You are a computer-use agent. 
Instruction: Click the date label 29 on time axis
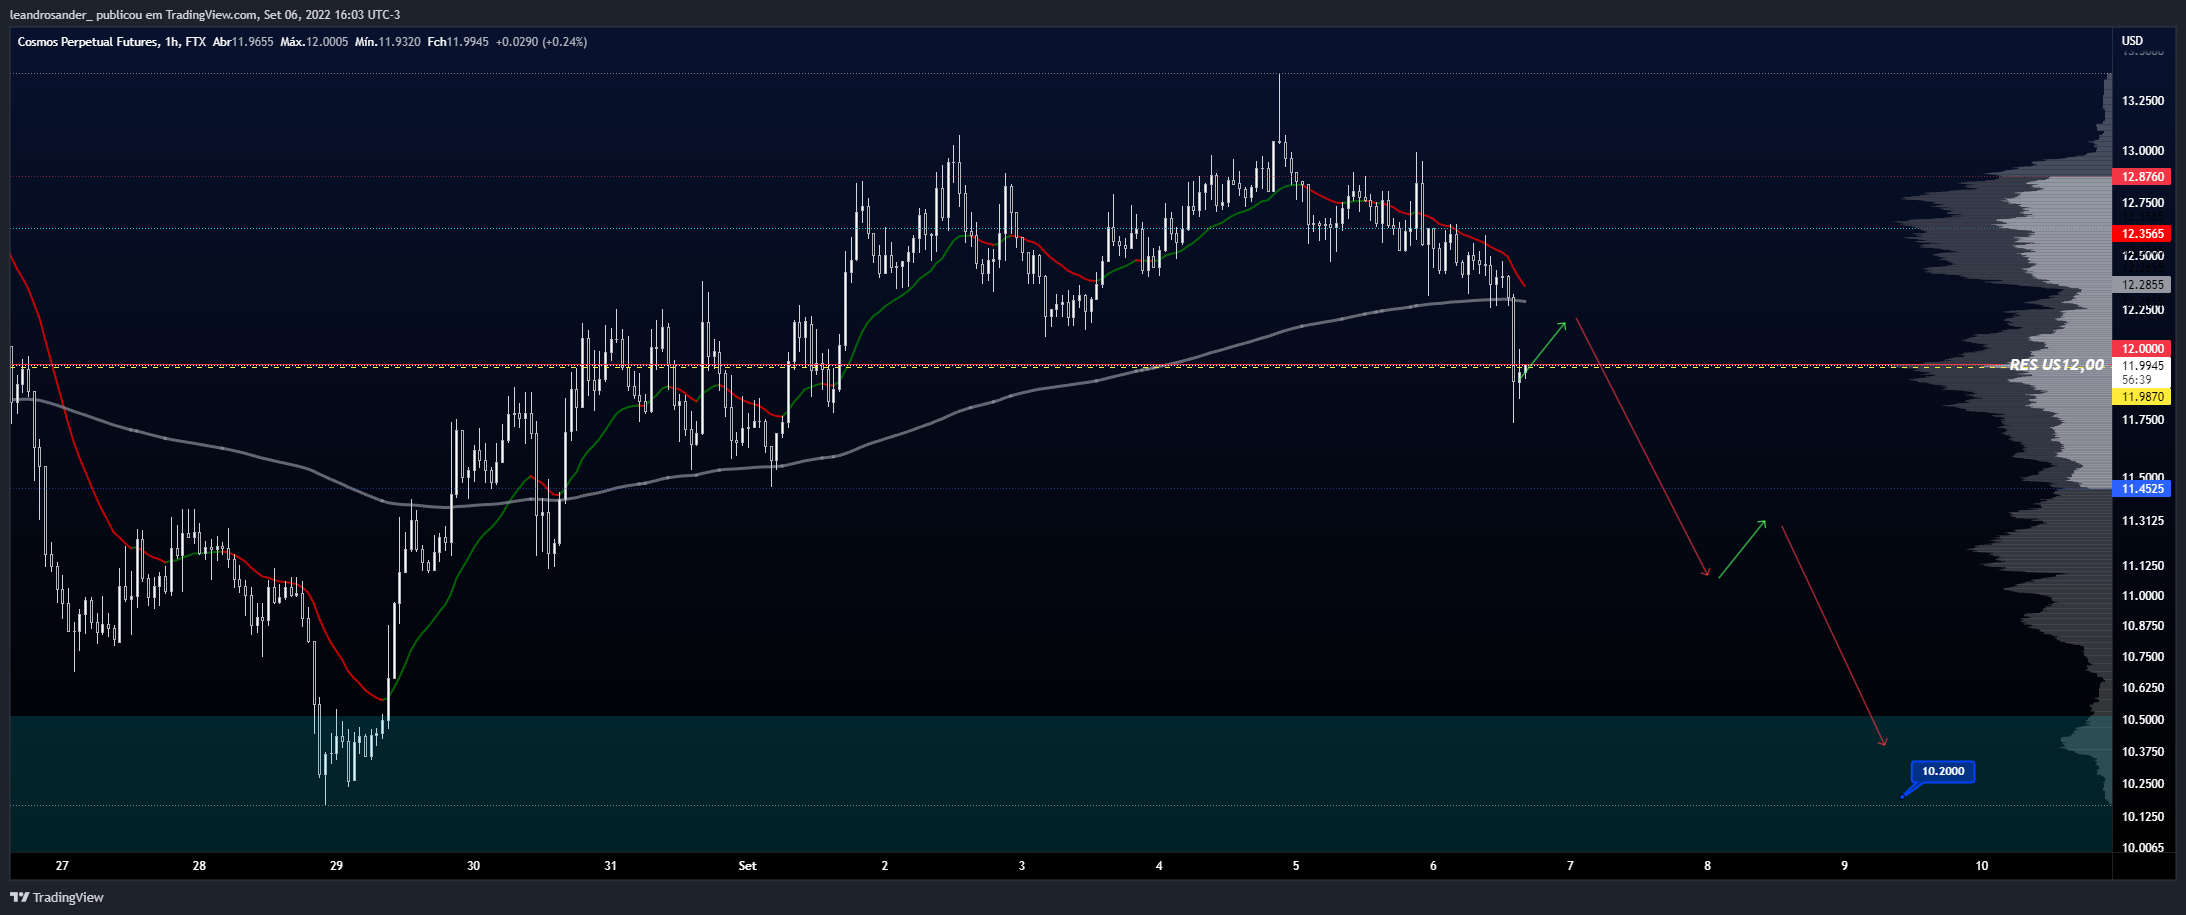tap(336, 866)
